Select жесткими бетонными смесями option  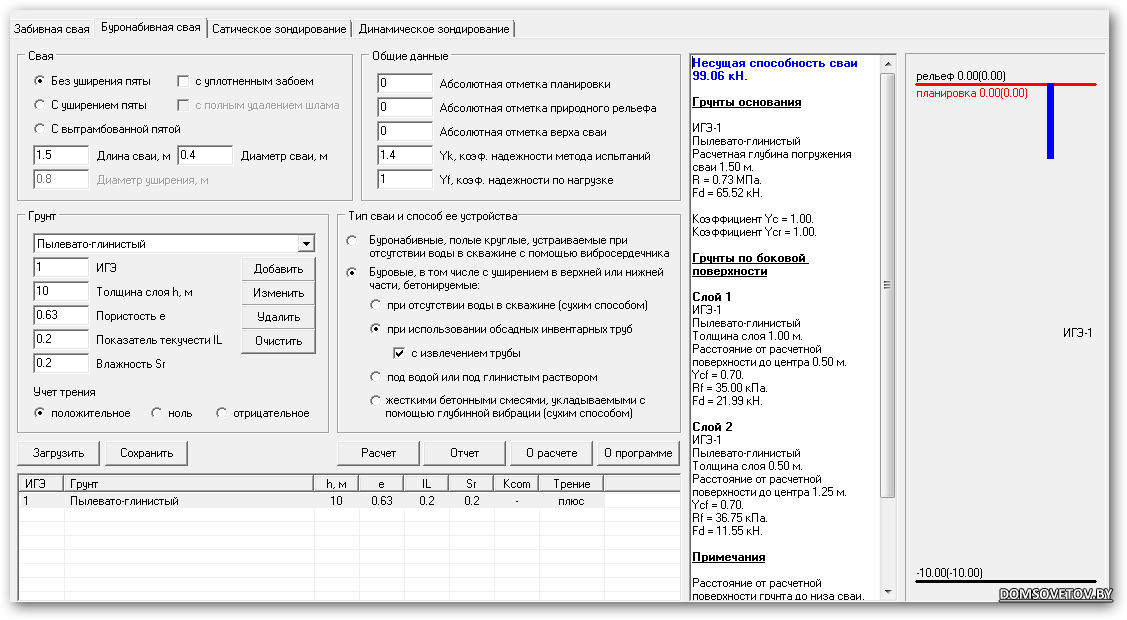coord(375,400)
